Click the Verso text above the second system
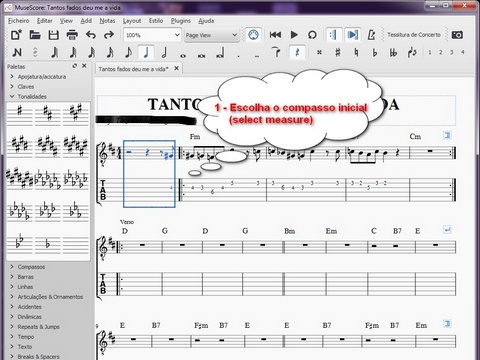 pyautogui.click(x=127, y=222)
